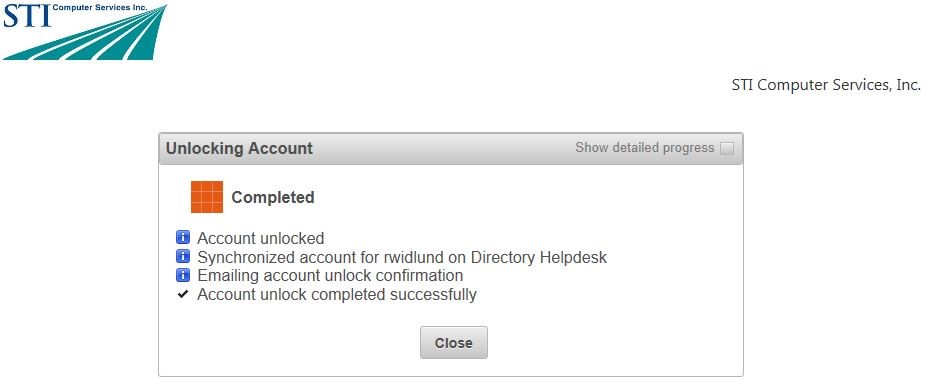Click the Show detailed progress label

click(644, 148)
